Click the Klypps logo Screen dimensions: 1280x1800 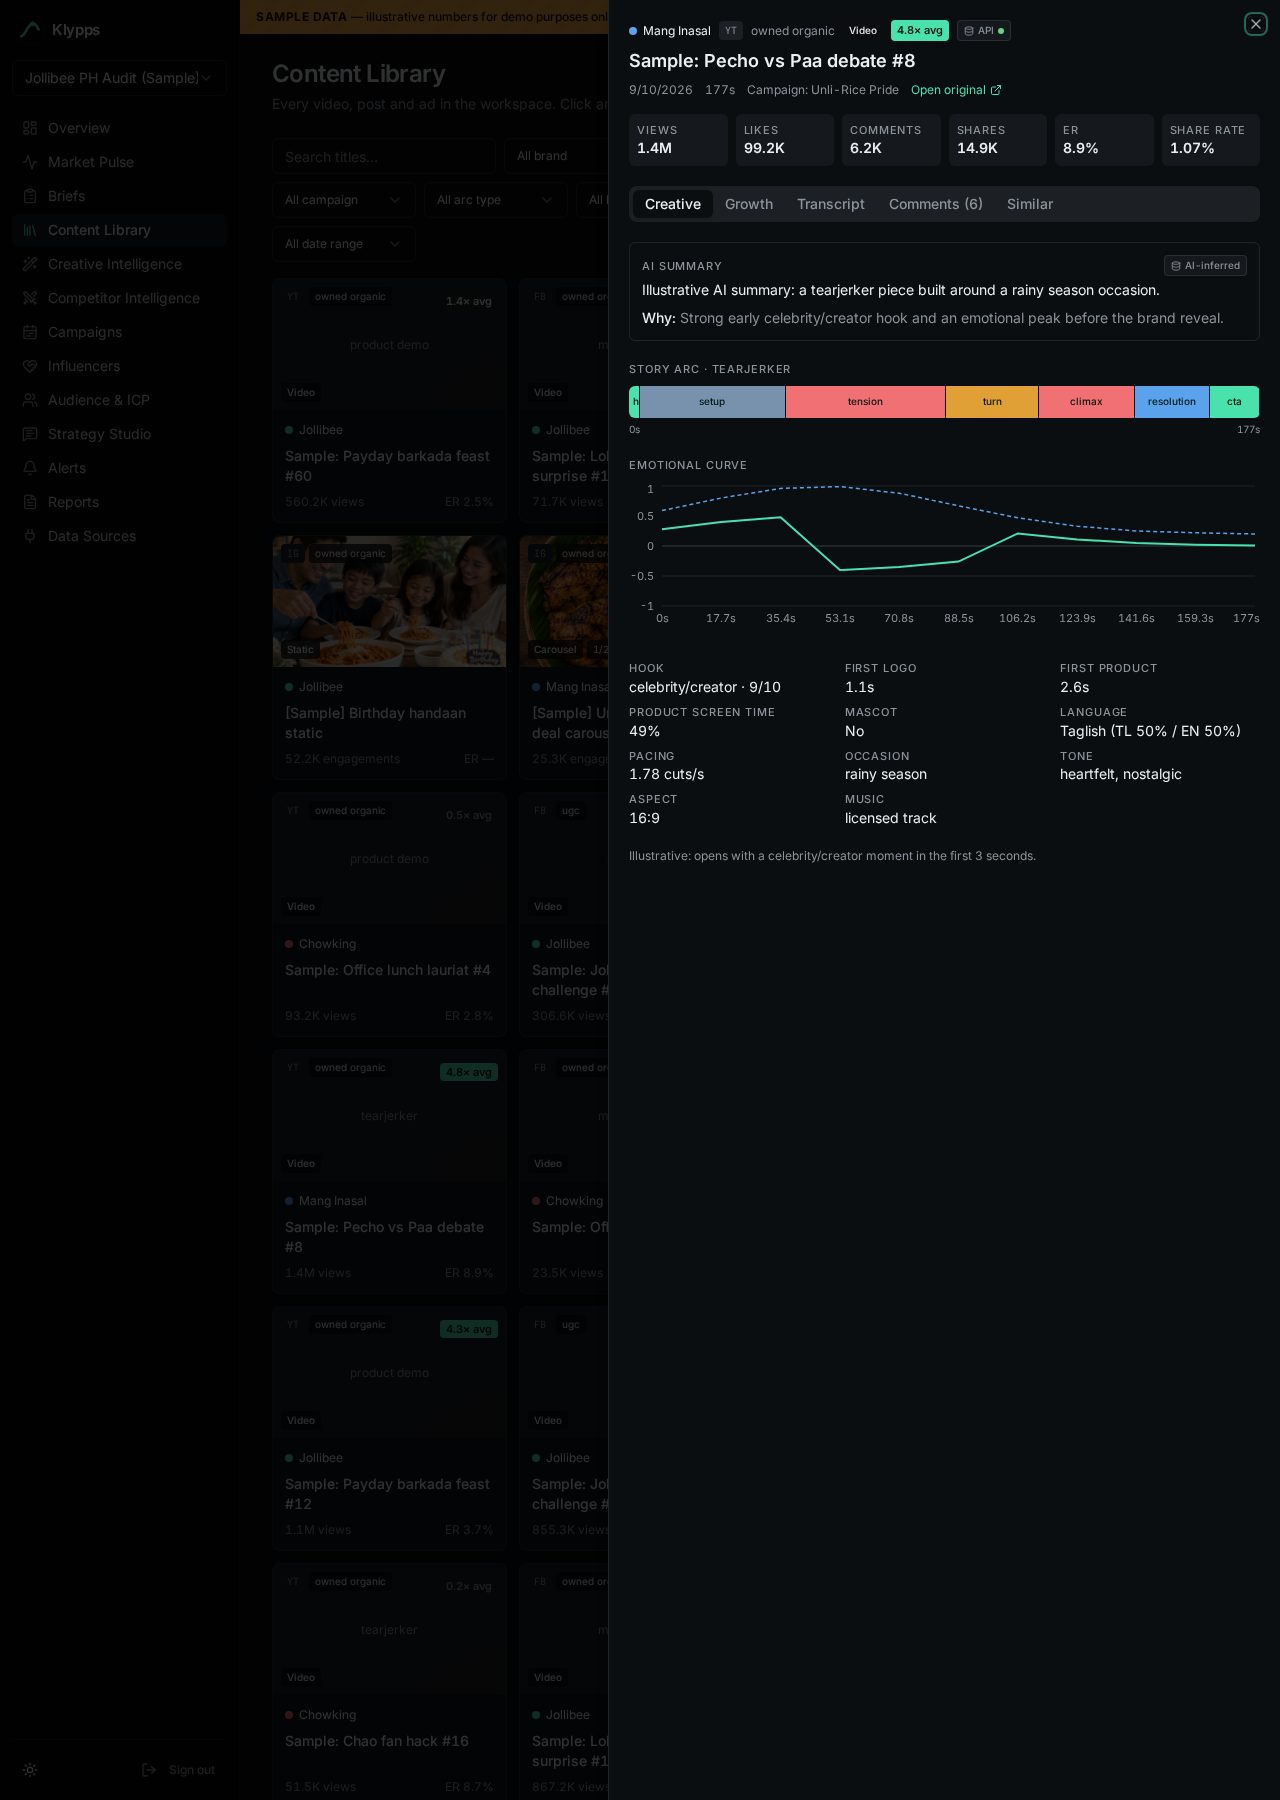pyautogui.click(x=61, y=30)
